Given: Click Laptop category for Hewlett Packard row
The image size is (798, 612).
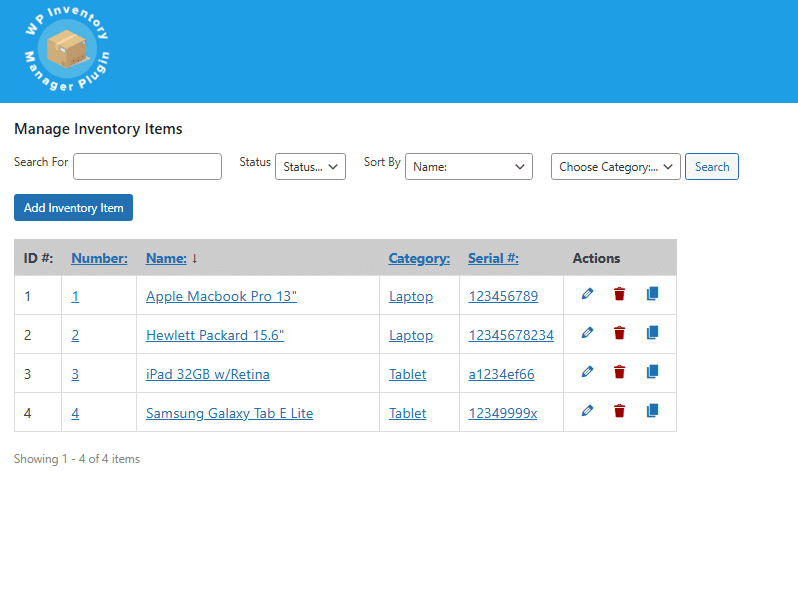Looking at the screenshot, I should pyautogui.click(x=411, y=336).
